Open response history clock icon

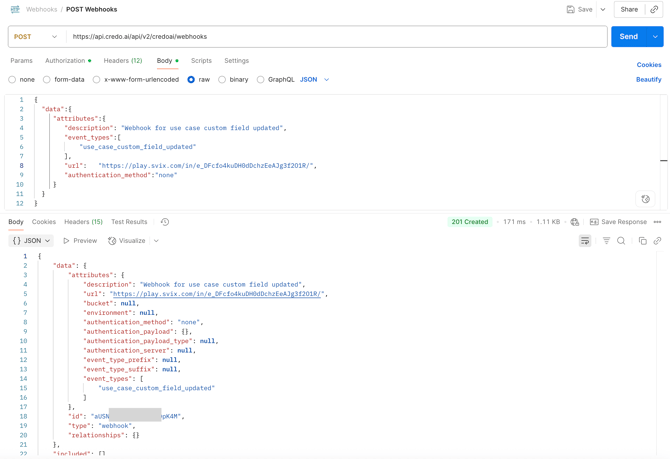pyautogui.click(x=165, y=222)
